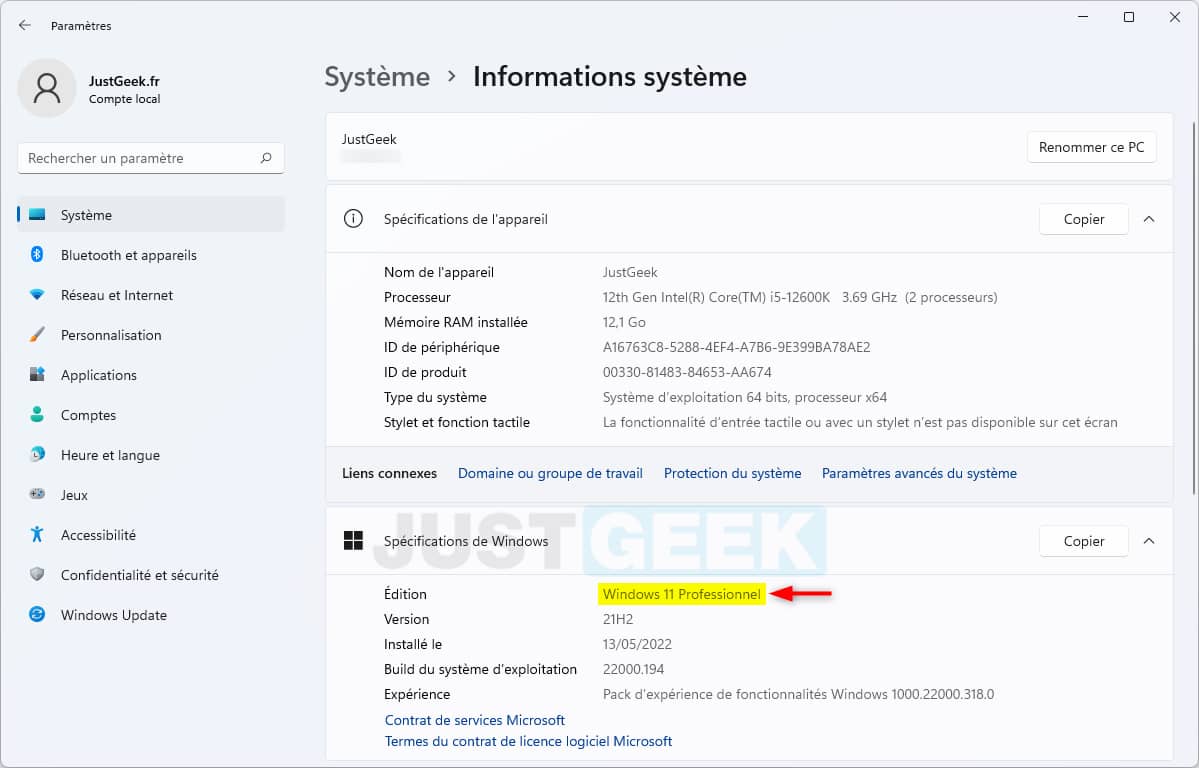Click the Bluetooth icon in sidebar
Screen dimensions: 1199x768
coord(37,255)
